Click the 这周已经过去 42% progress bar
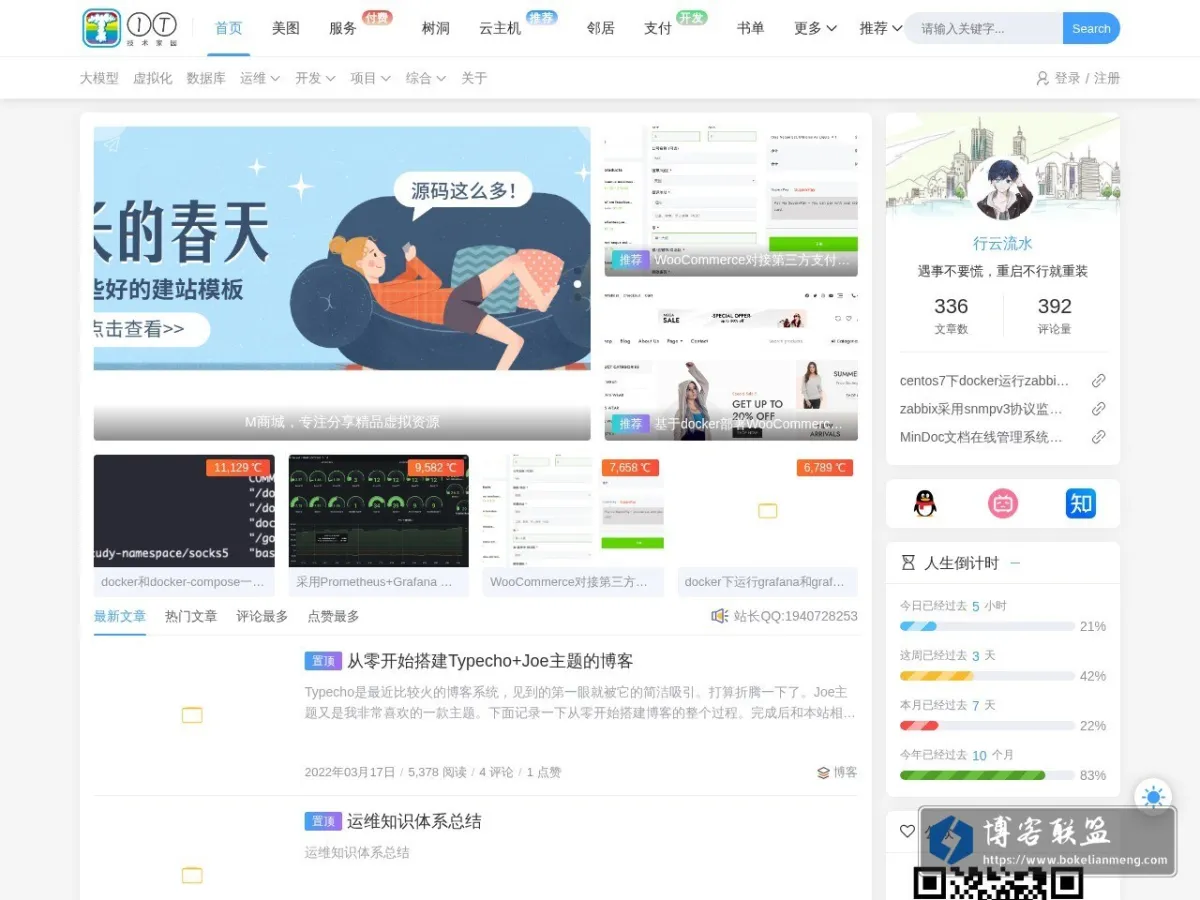 (x=987, y=676)
